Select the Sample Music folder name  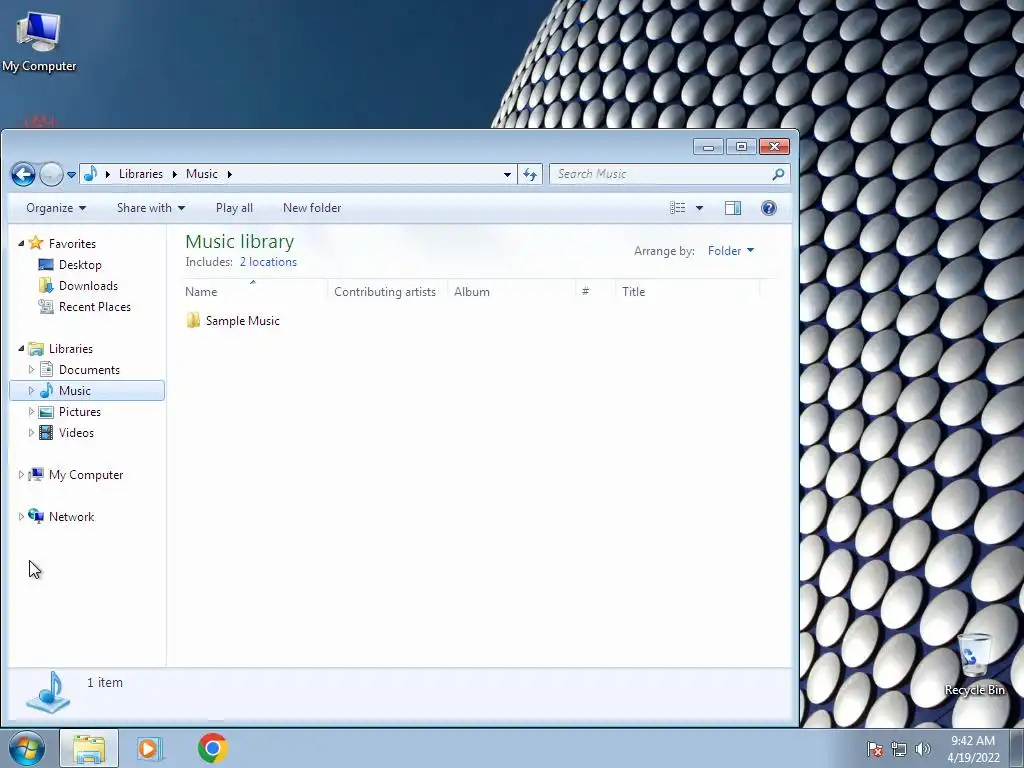click(242, 321)
